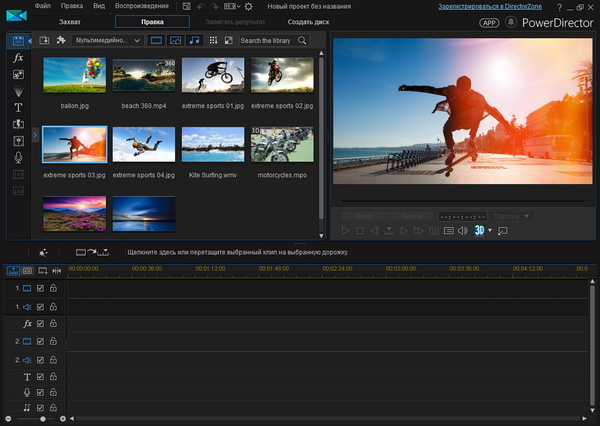The image size is (600, 426).
Task: Open the Файл menu
Action: 42,6
